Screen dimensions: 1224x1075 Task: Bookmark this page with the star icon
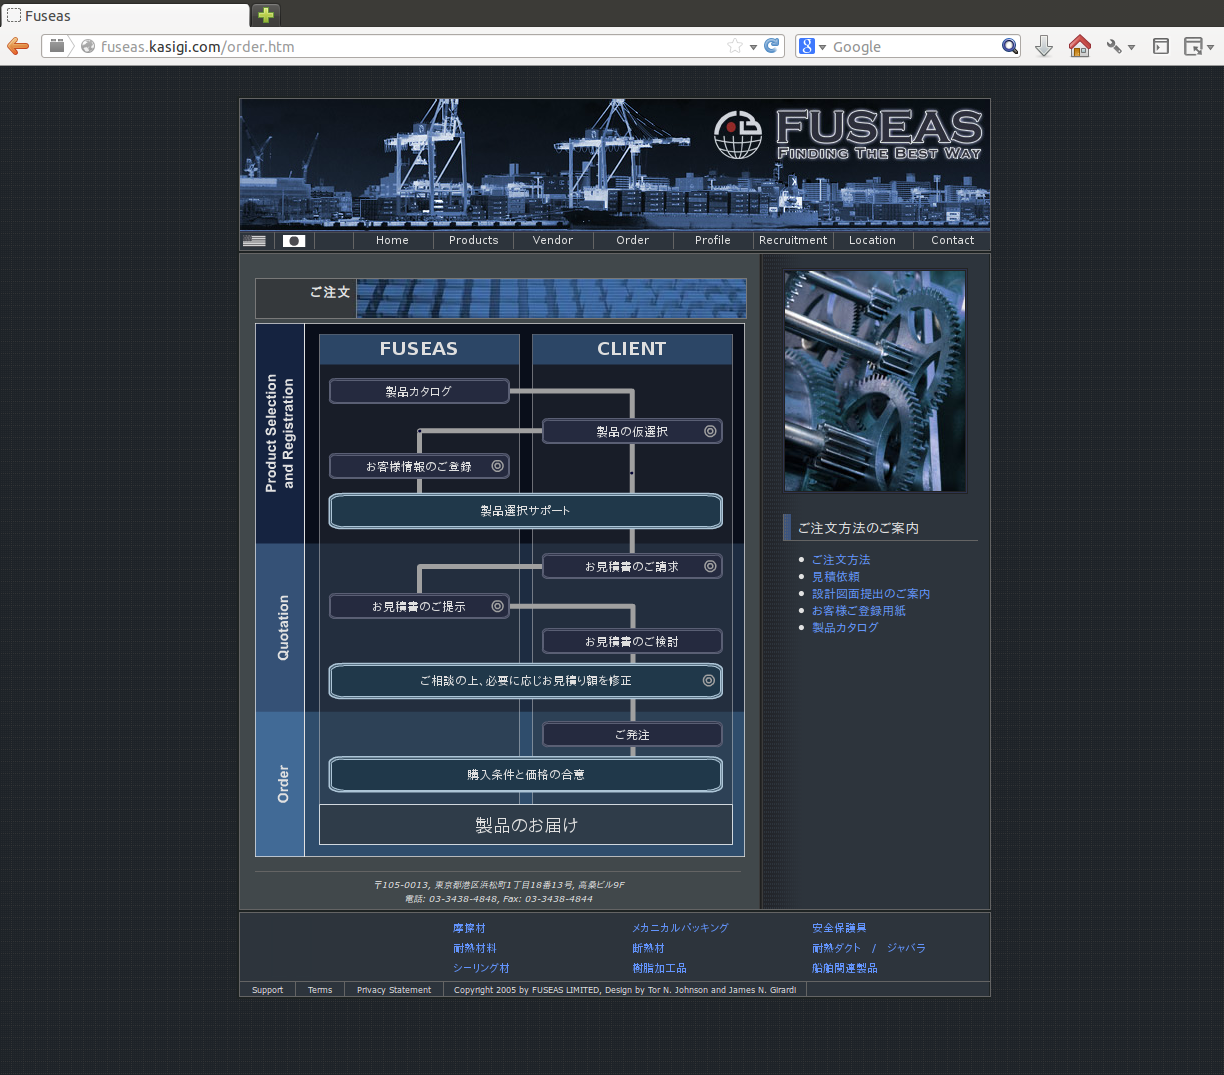(735, 46)
